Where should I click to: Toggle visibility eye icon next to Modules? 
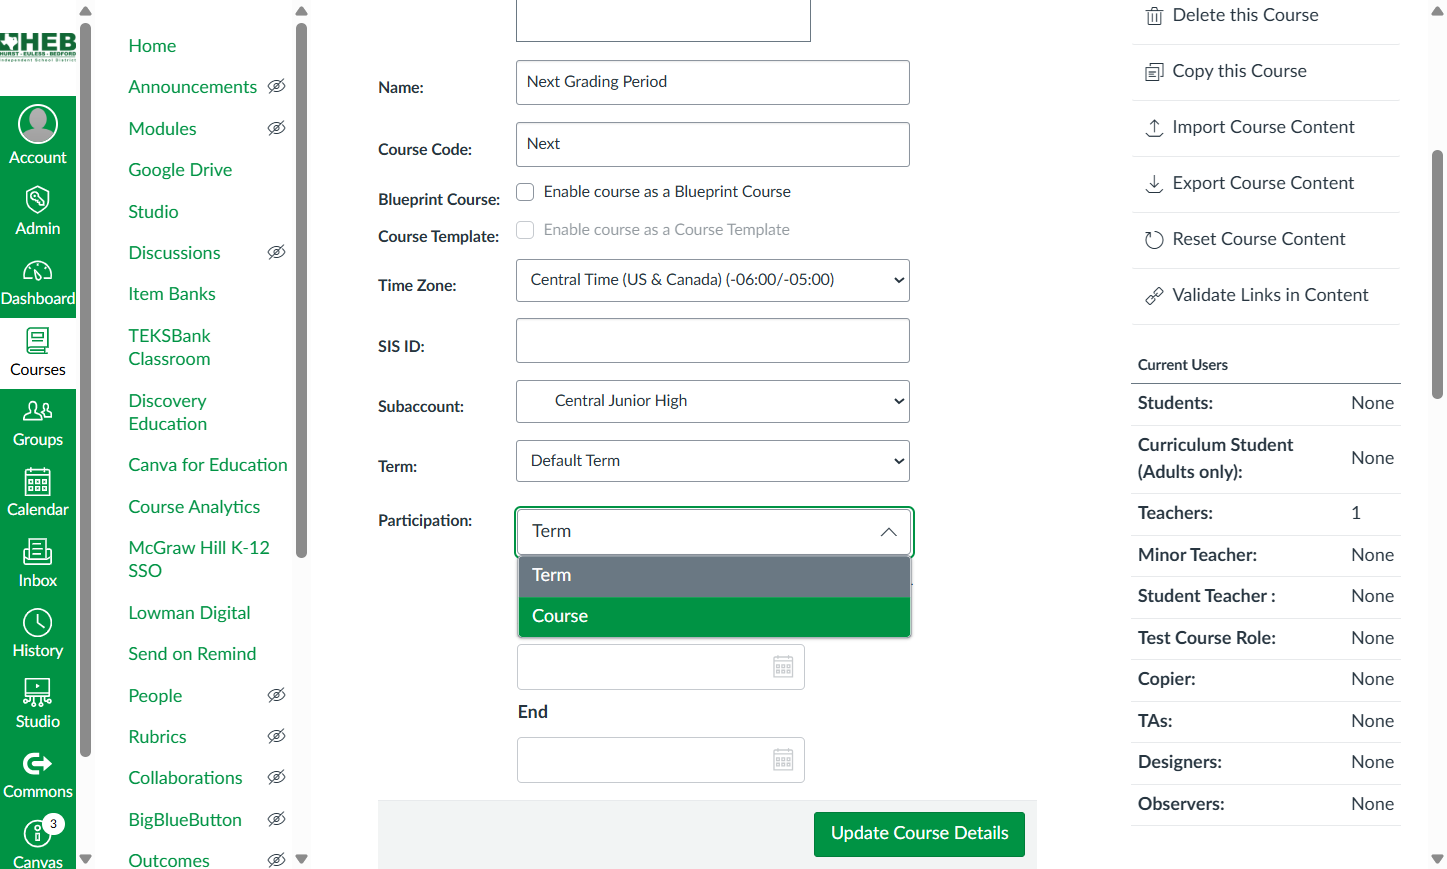tap(277, 128)
